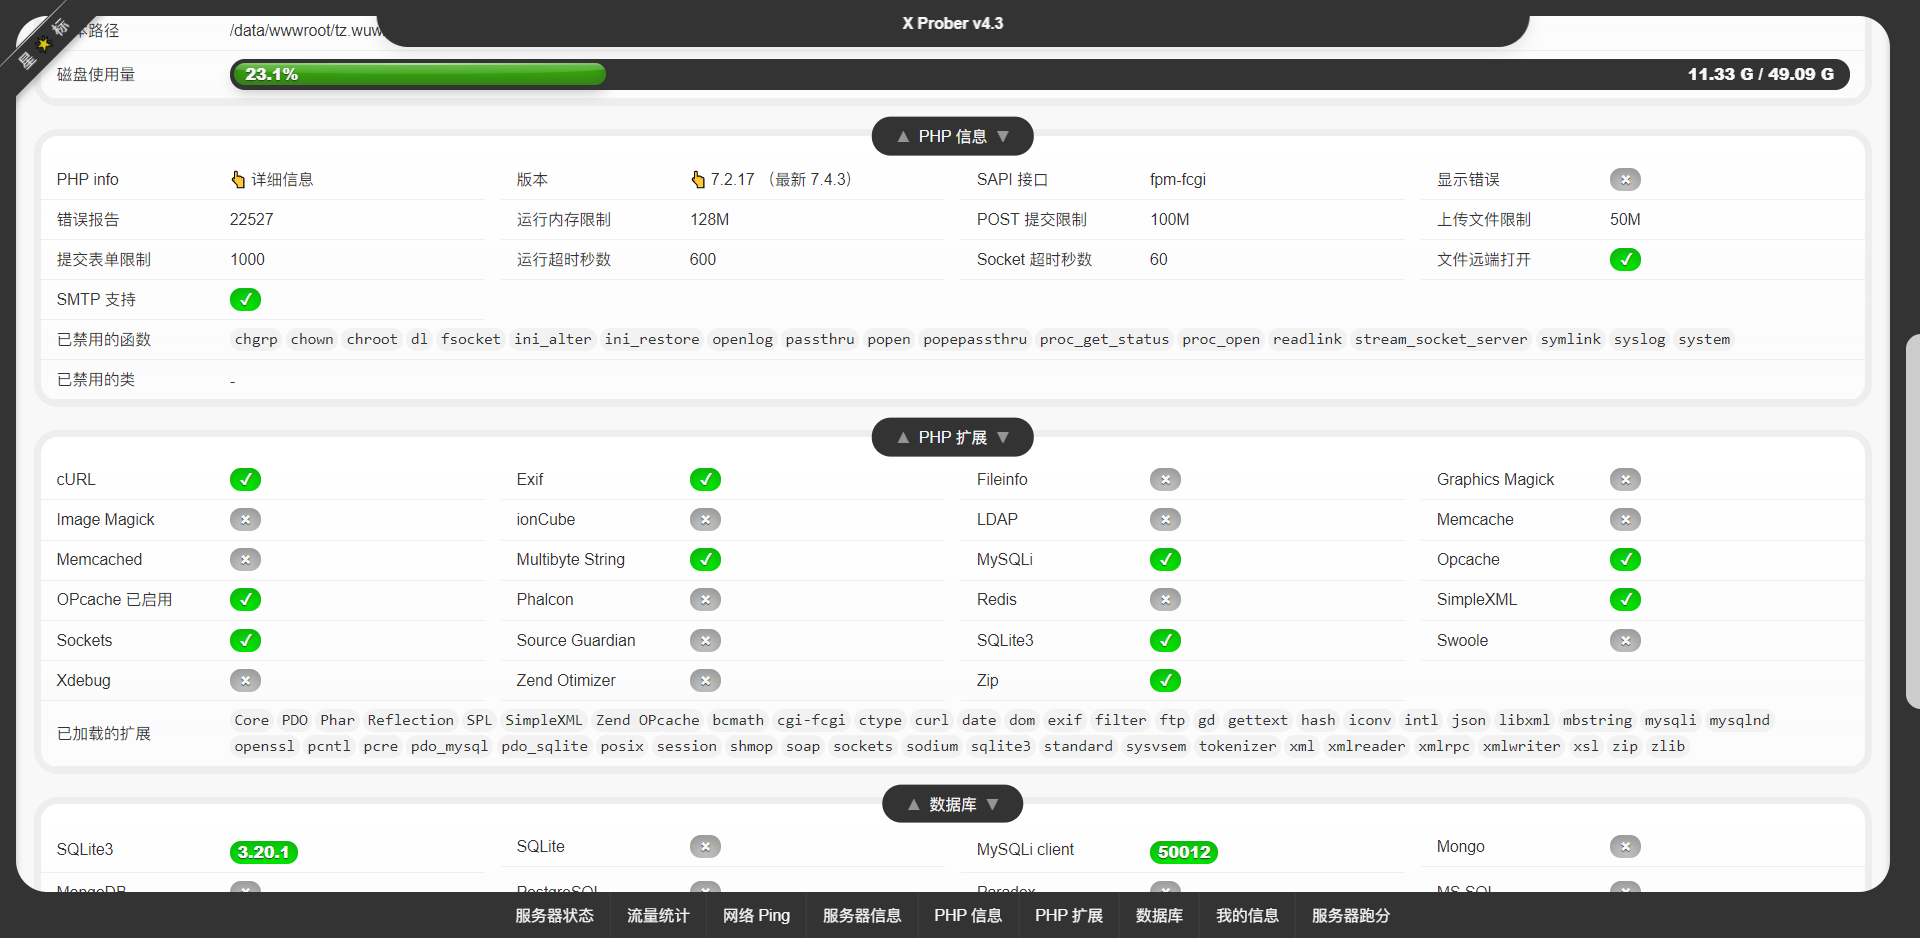Click the X Prober v4.3 title

point(952,23)
